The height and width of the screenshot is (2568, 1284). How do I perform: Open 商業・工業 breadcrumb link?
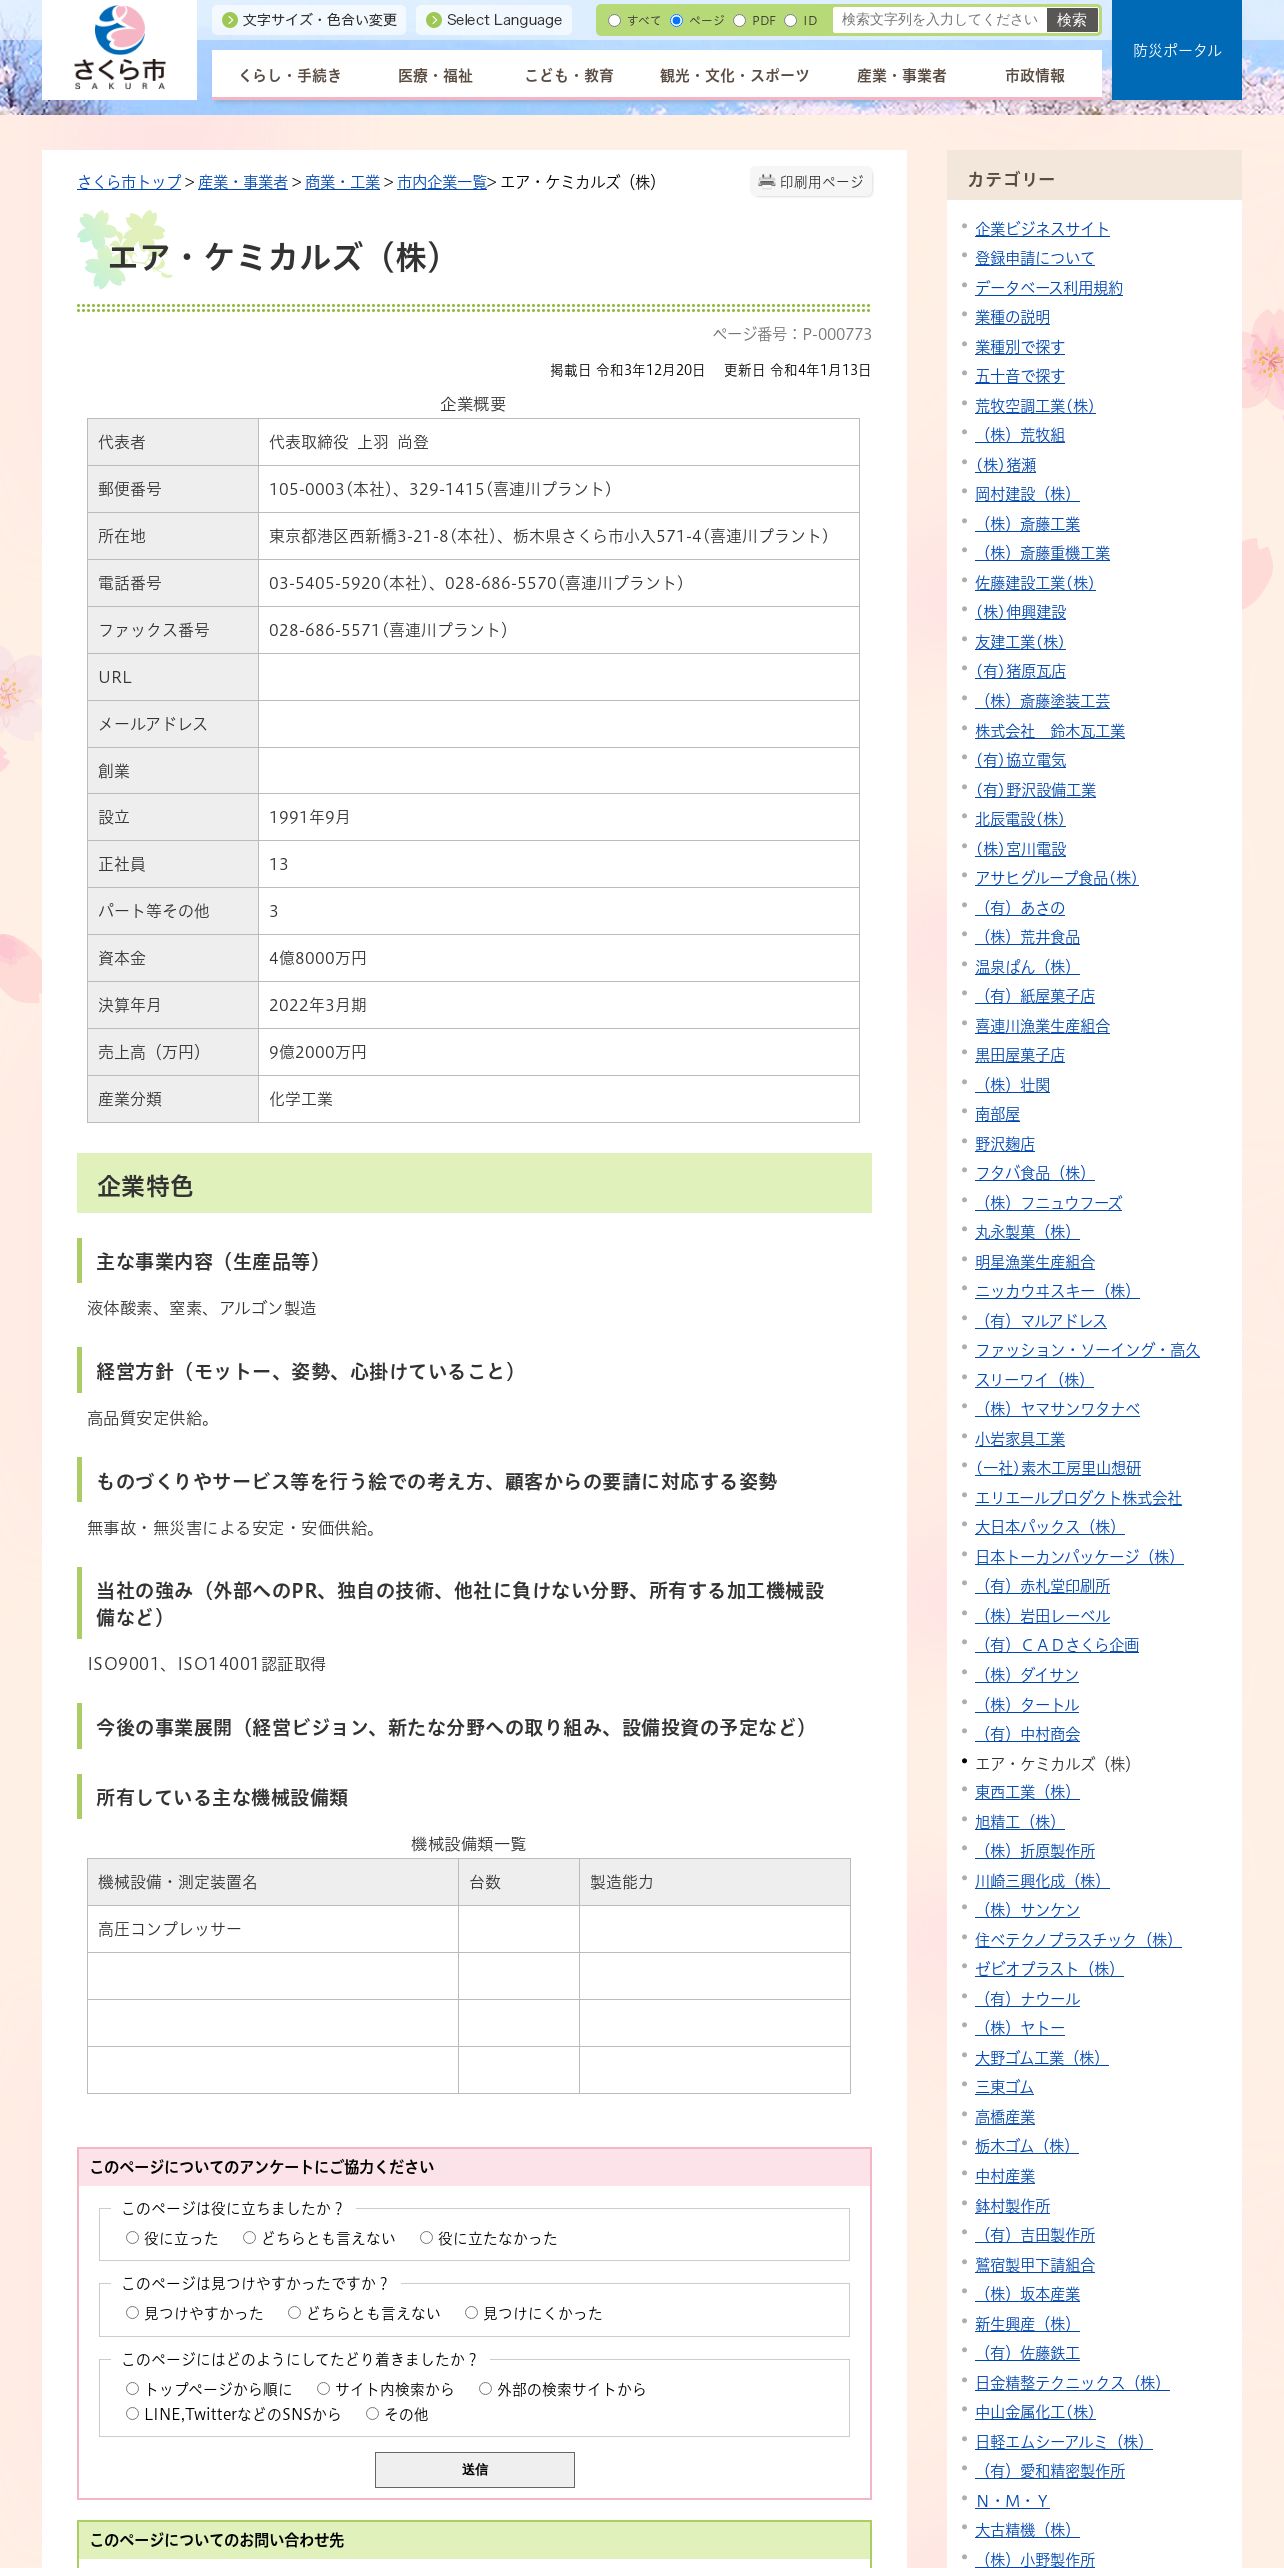342,182
